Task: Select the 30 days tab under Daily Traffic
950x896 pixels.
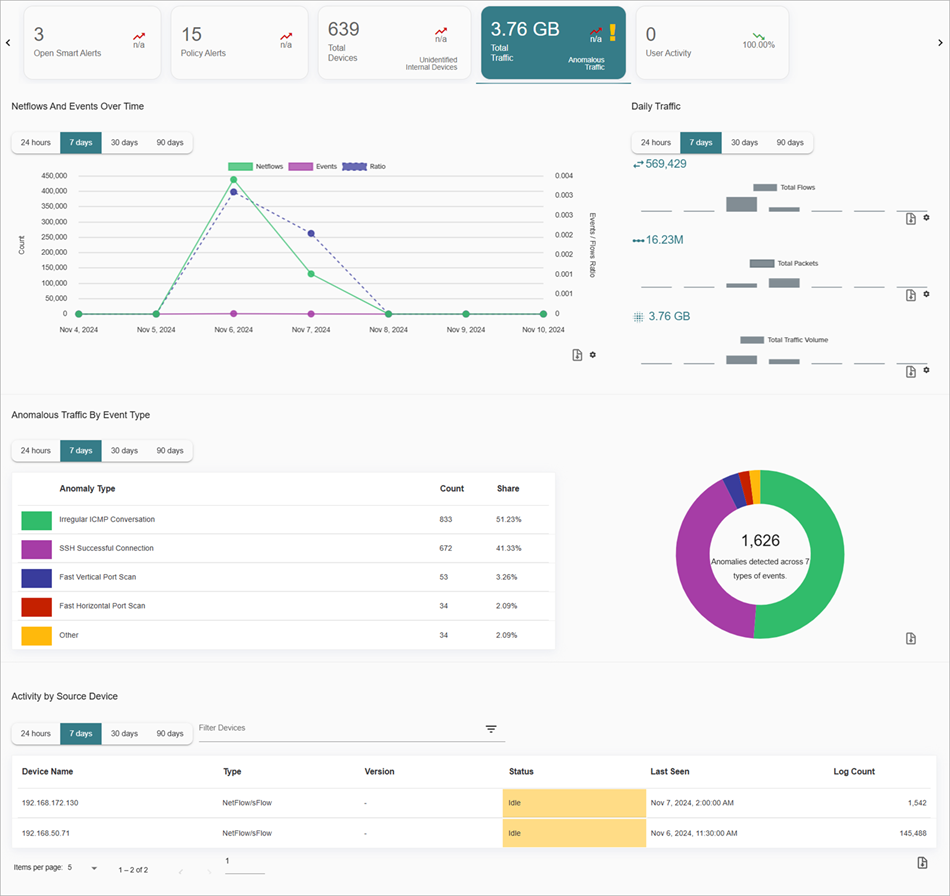Action: coord(744,142)
